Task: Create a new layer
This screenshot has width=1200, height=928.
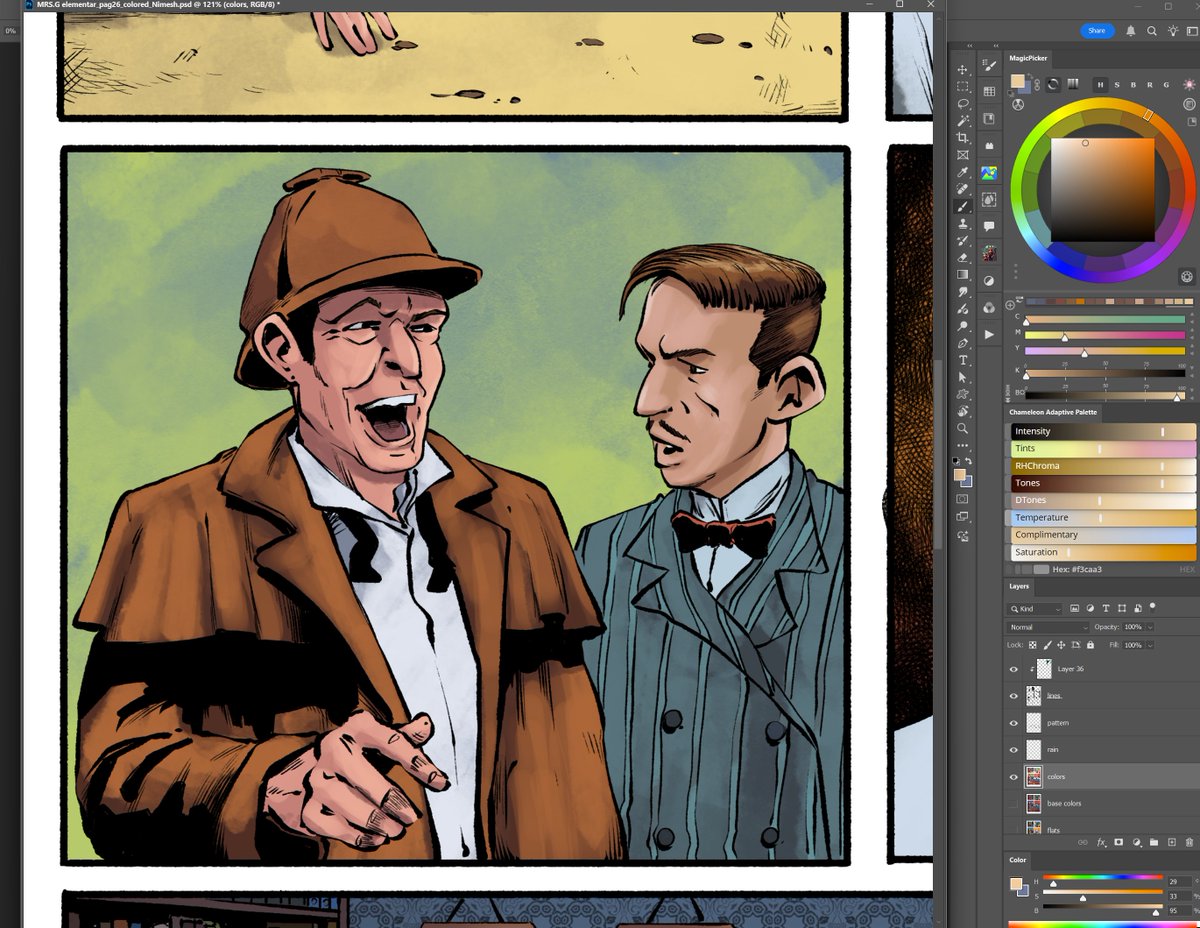Action: (x=1171, y=843)
